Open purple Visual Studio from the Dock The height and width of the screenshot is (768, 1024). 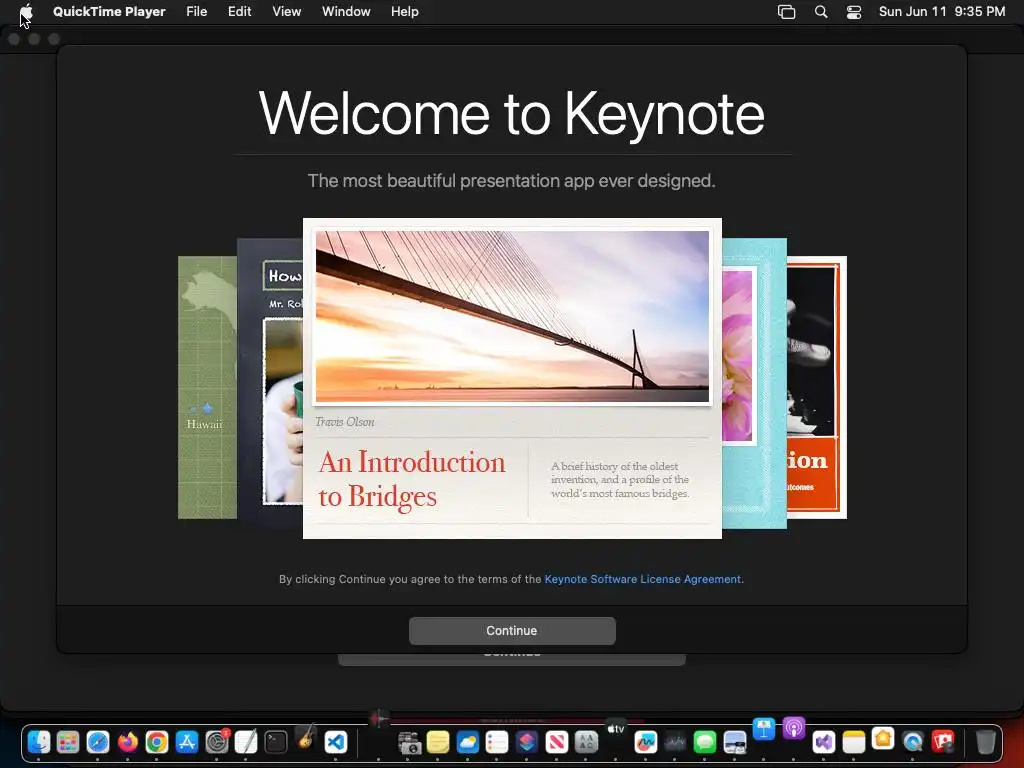point(824,742)
